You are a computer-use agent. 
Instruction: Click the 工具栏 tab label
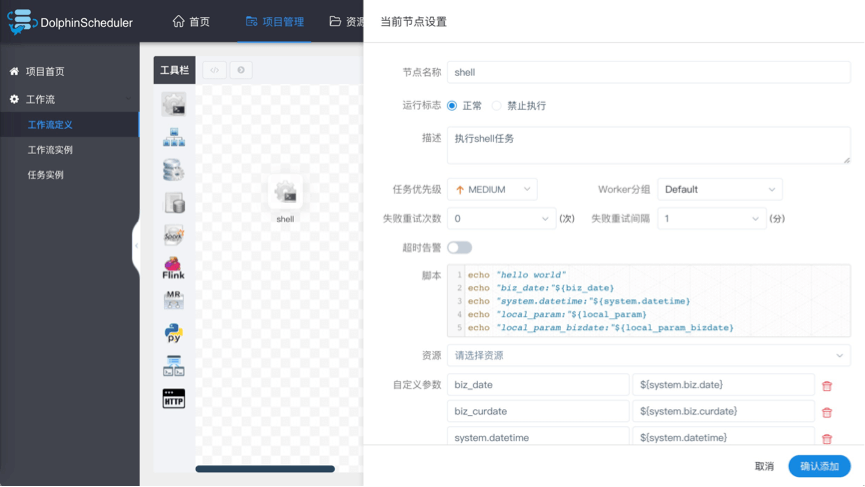[174, 70]
